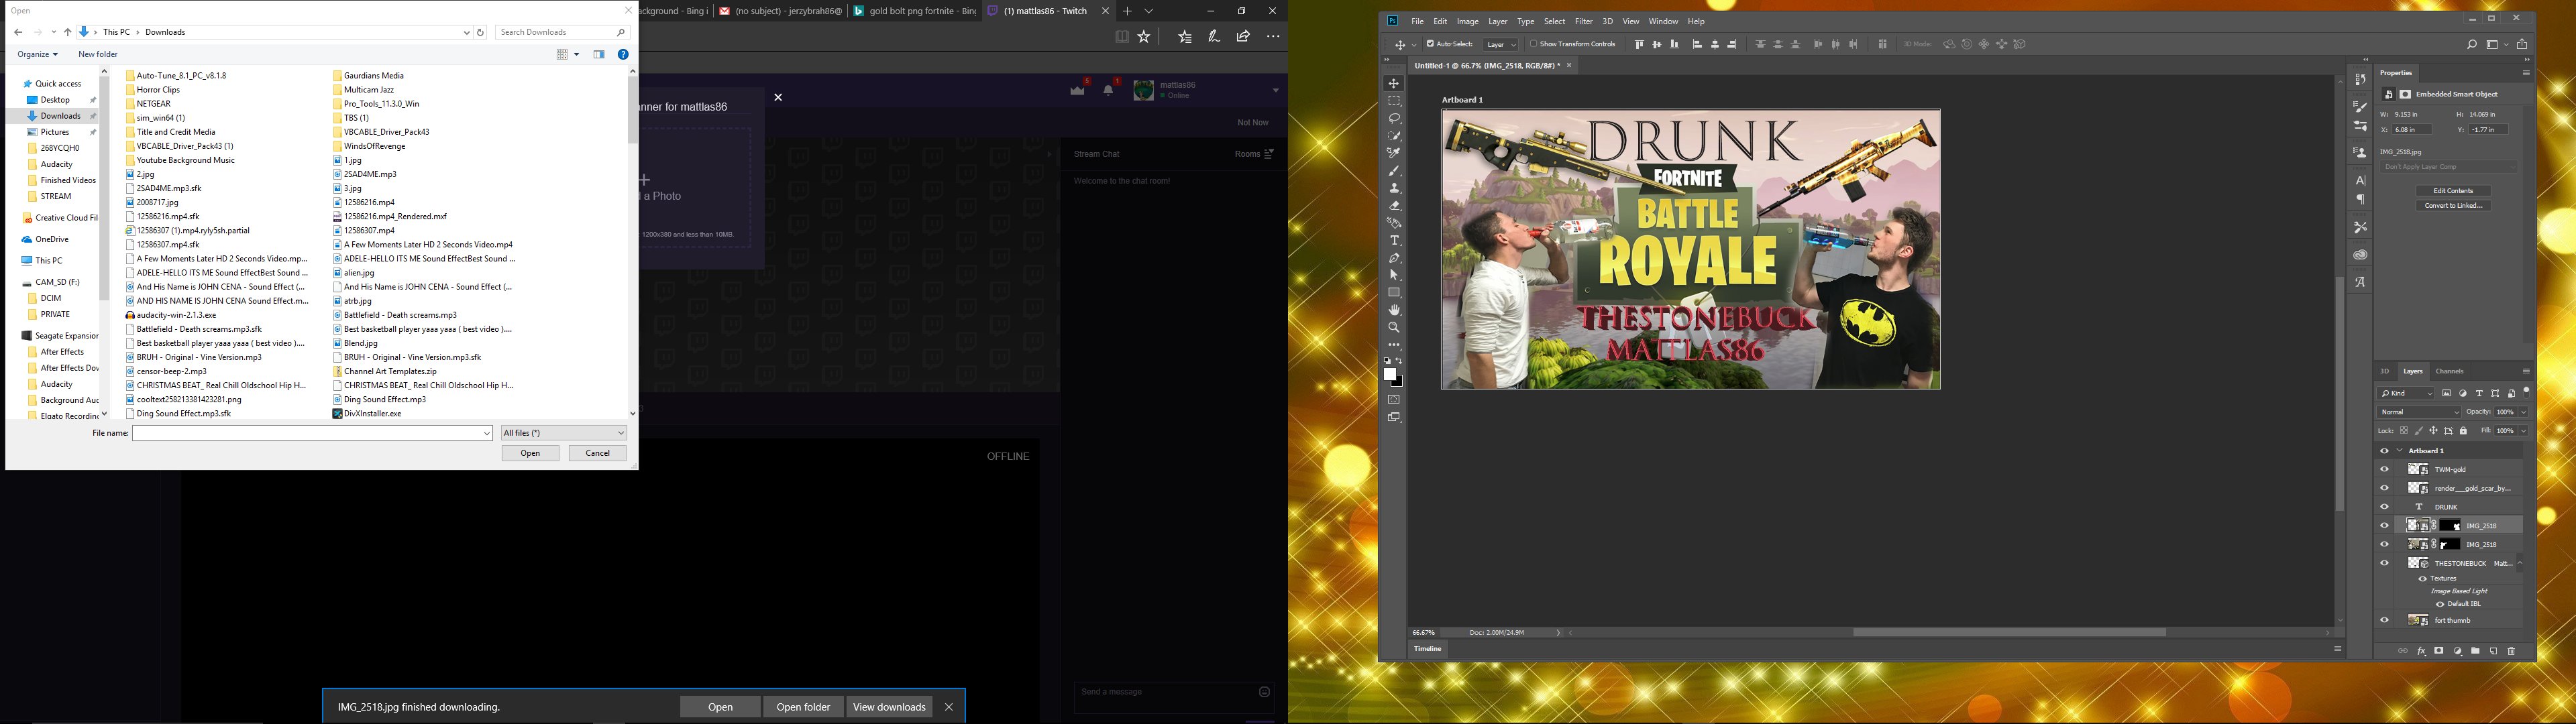Toggle the layer filter on/off switch
This screenshot has width=2576, height=724.
[2526, 392]
